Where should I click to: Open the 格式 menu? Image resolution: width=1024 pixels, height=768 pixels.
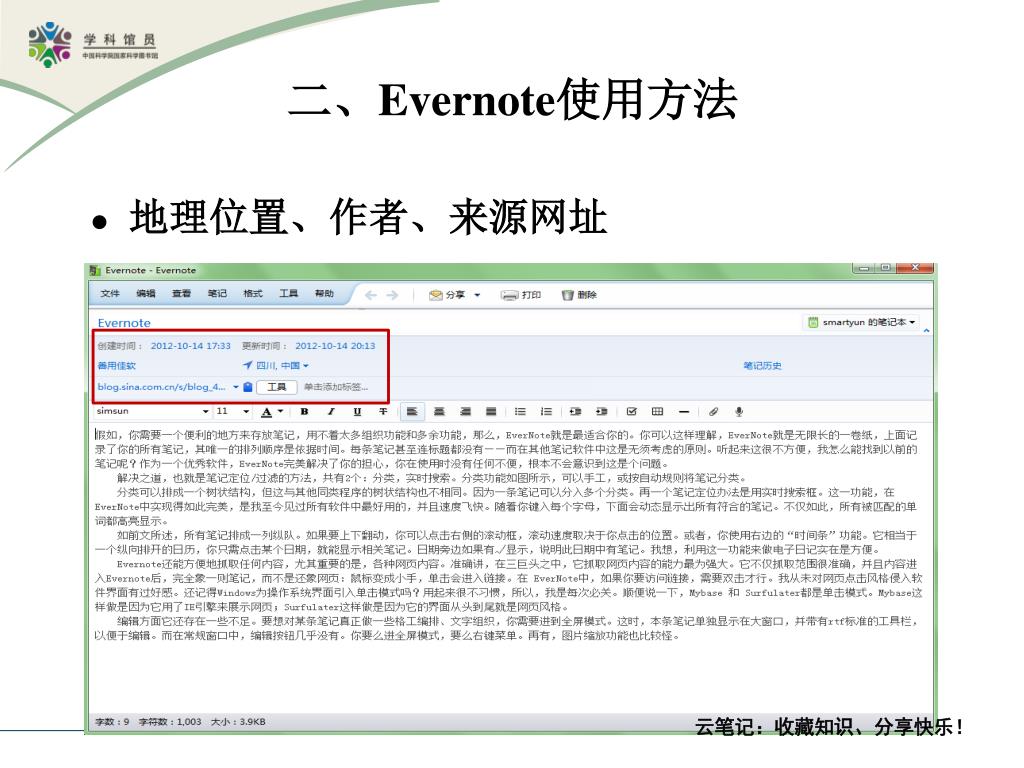(x=253, y=294)
